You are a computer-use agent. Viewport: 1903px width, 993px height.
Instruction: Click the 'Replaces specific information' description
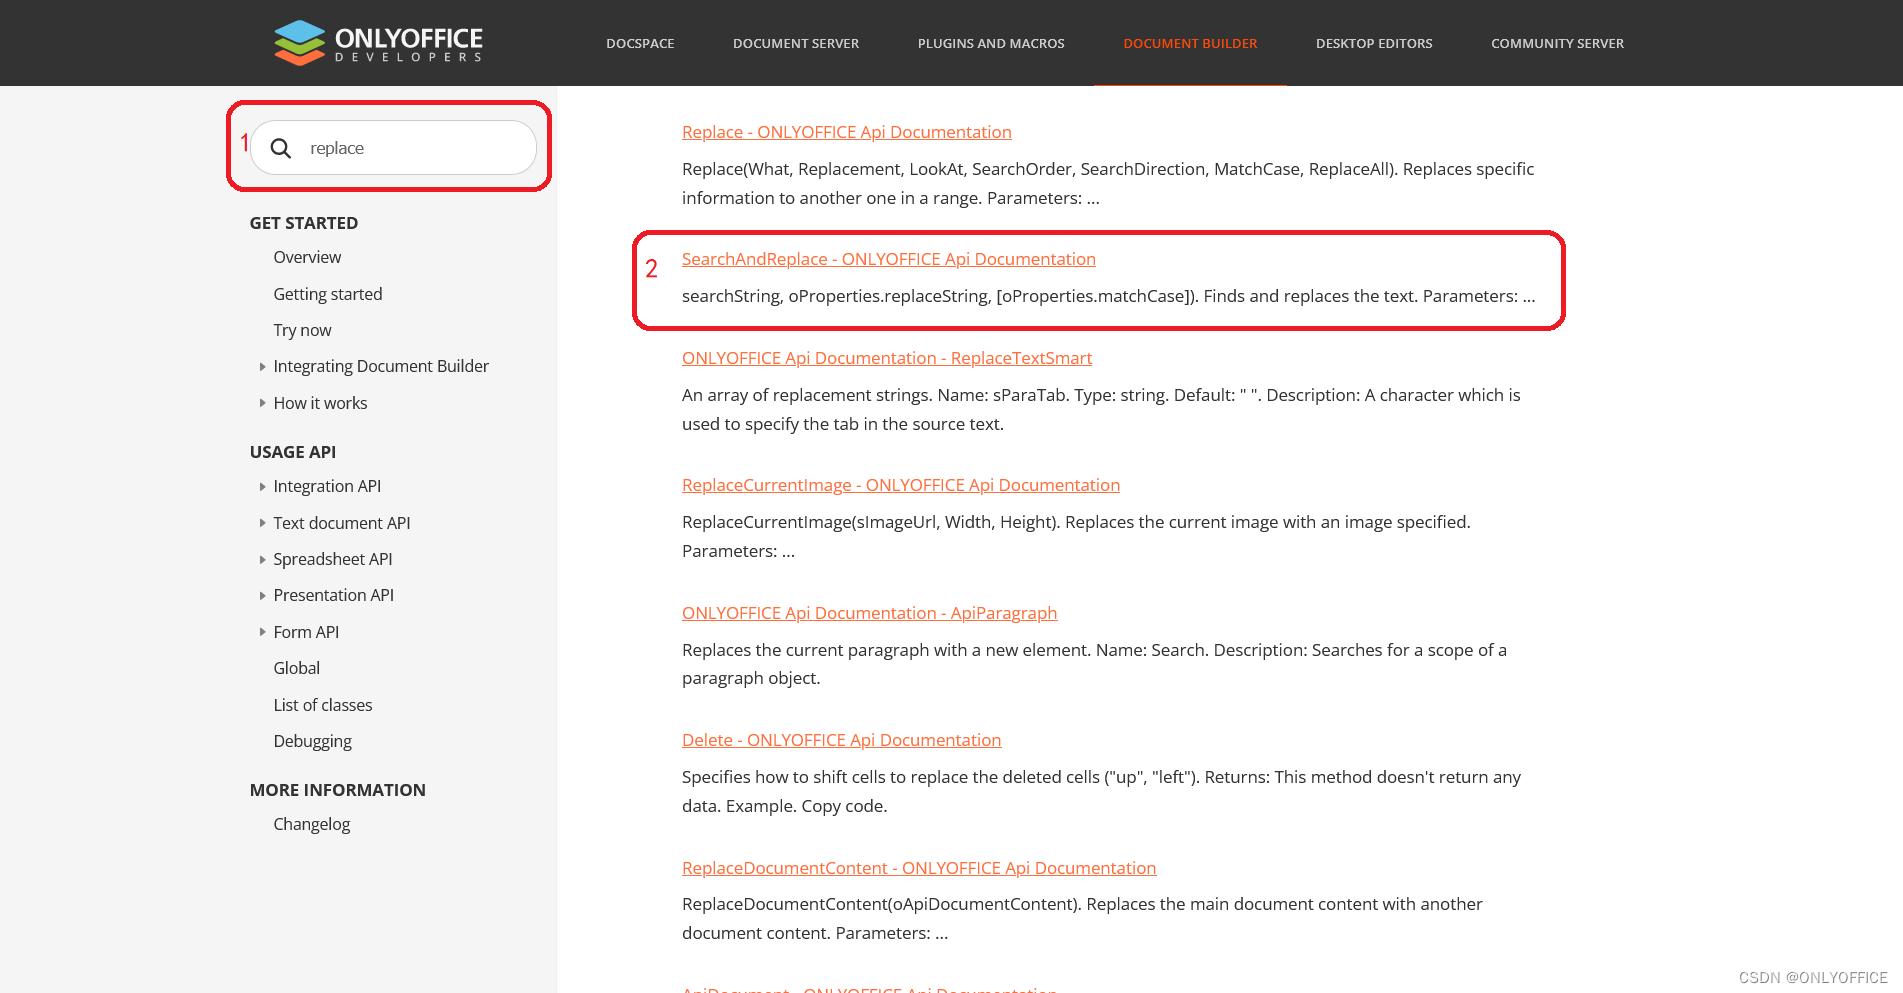point(1108,183)
